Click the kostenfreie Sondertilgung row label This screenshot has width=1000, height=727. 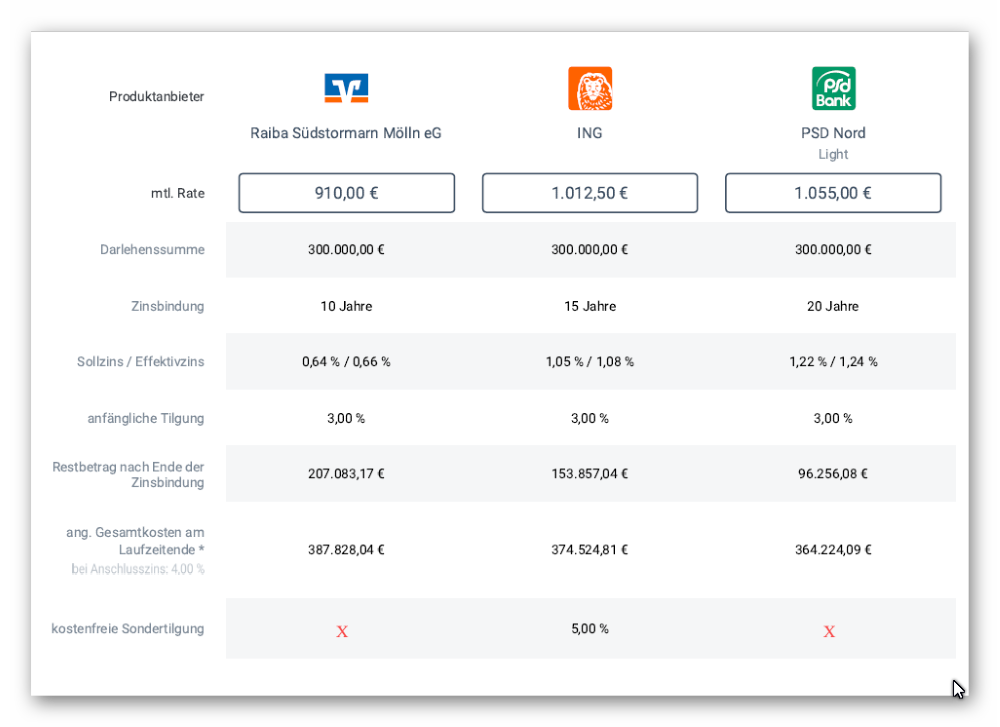(128, 629)
